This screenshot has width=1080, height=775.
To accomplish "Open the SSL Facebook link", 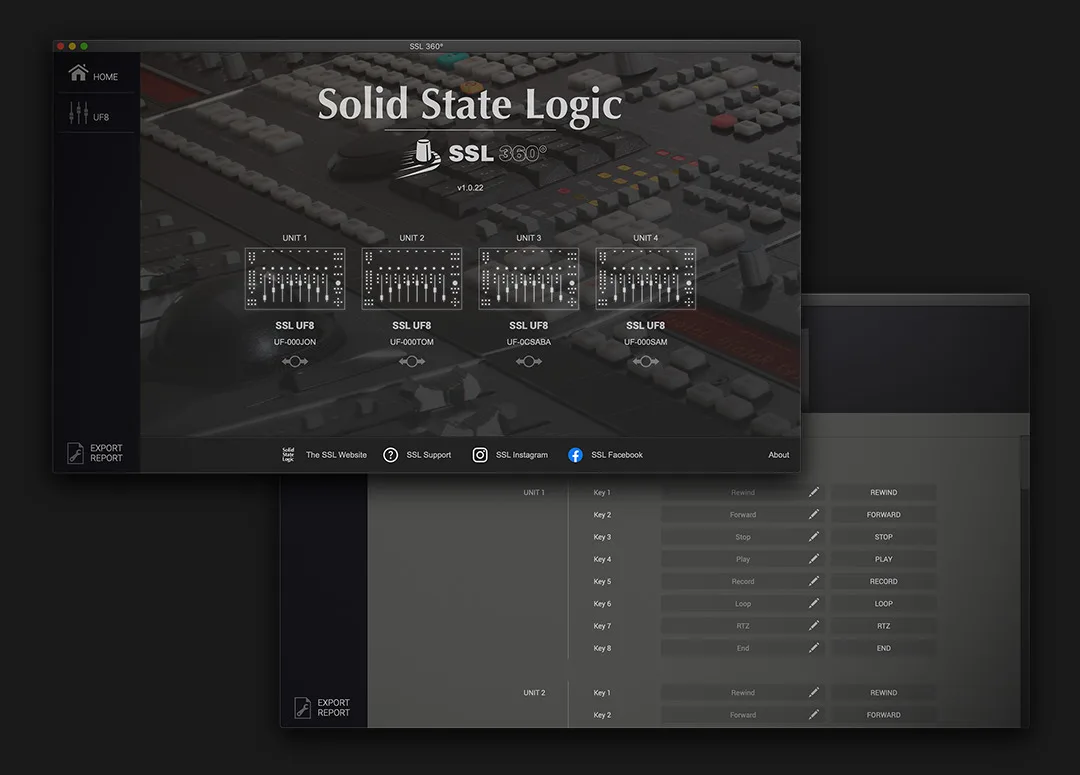I will (x=616, y=455).
